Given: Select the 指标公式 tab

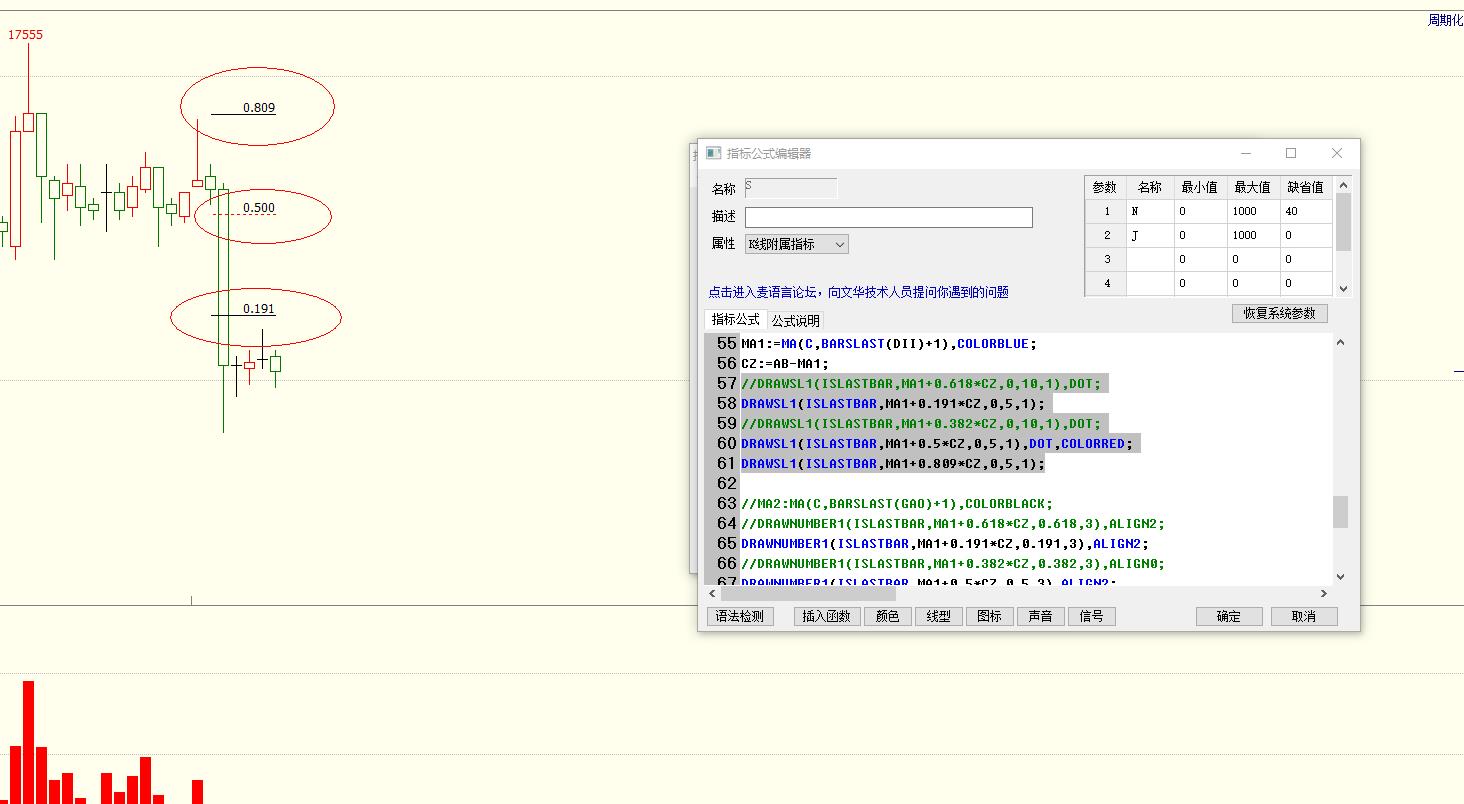Looking at the screenshot, I should pos(735,320).
